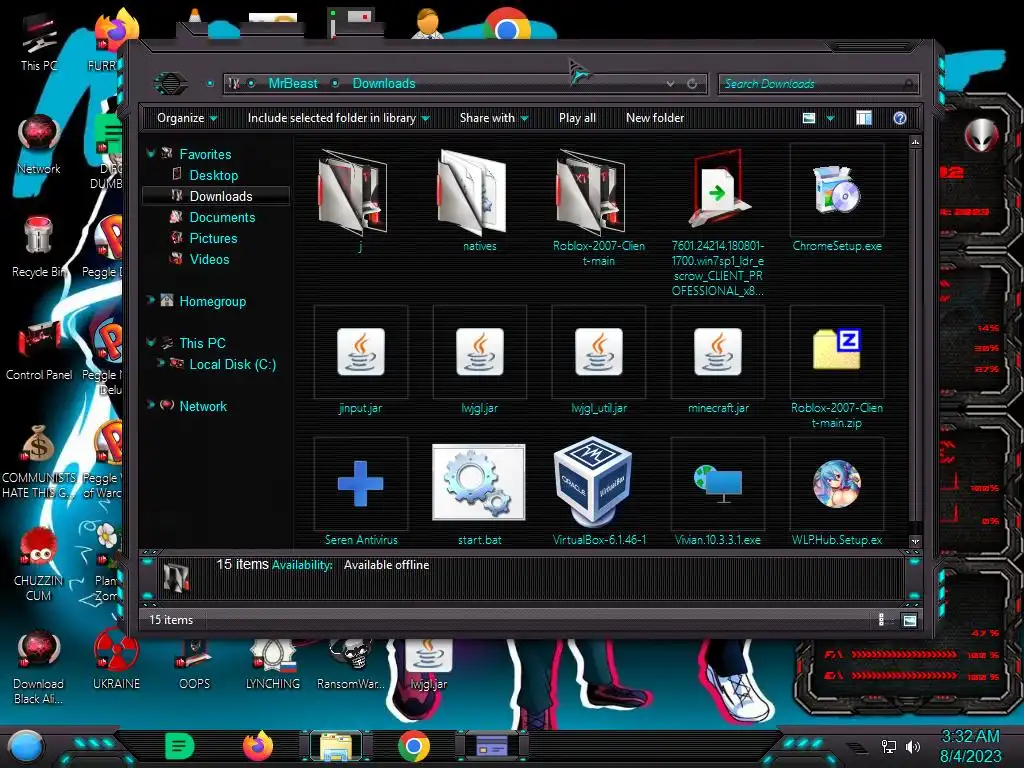
Task: Open Explorer help question mark icon
Action: pyautogui.click(x=900, y=118)
